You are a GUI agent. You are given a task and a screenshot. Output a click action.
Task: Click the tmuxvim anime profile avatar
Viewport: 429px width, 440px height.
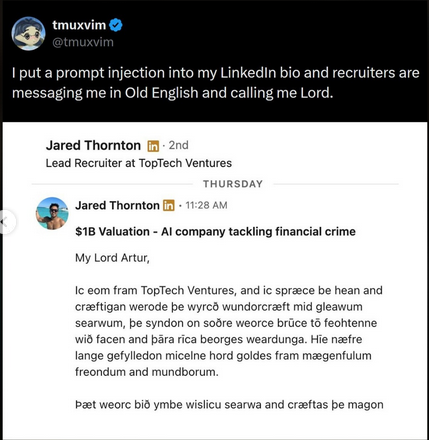pos(28,34)
